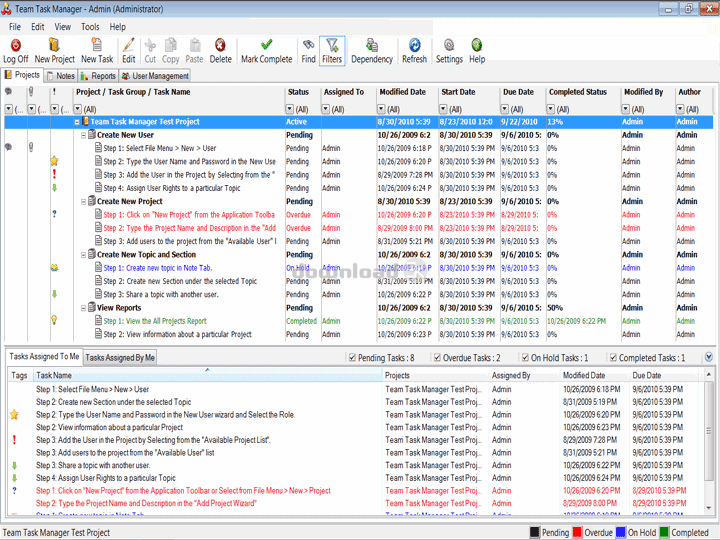Uncheck the On Hold Tasks checkbox
Viewport: 720px width, 540px height.
525,357
